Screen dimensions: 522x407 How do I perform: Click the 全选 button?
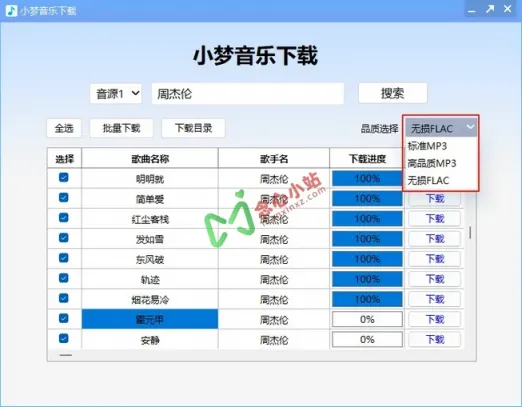point(64,128)
